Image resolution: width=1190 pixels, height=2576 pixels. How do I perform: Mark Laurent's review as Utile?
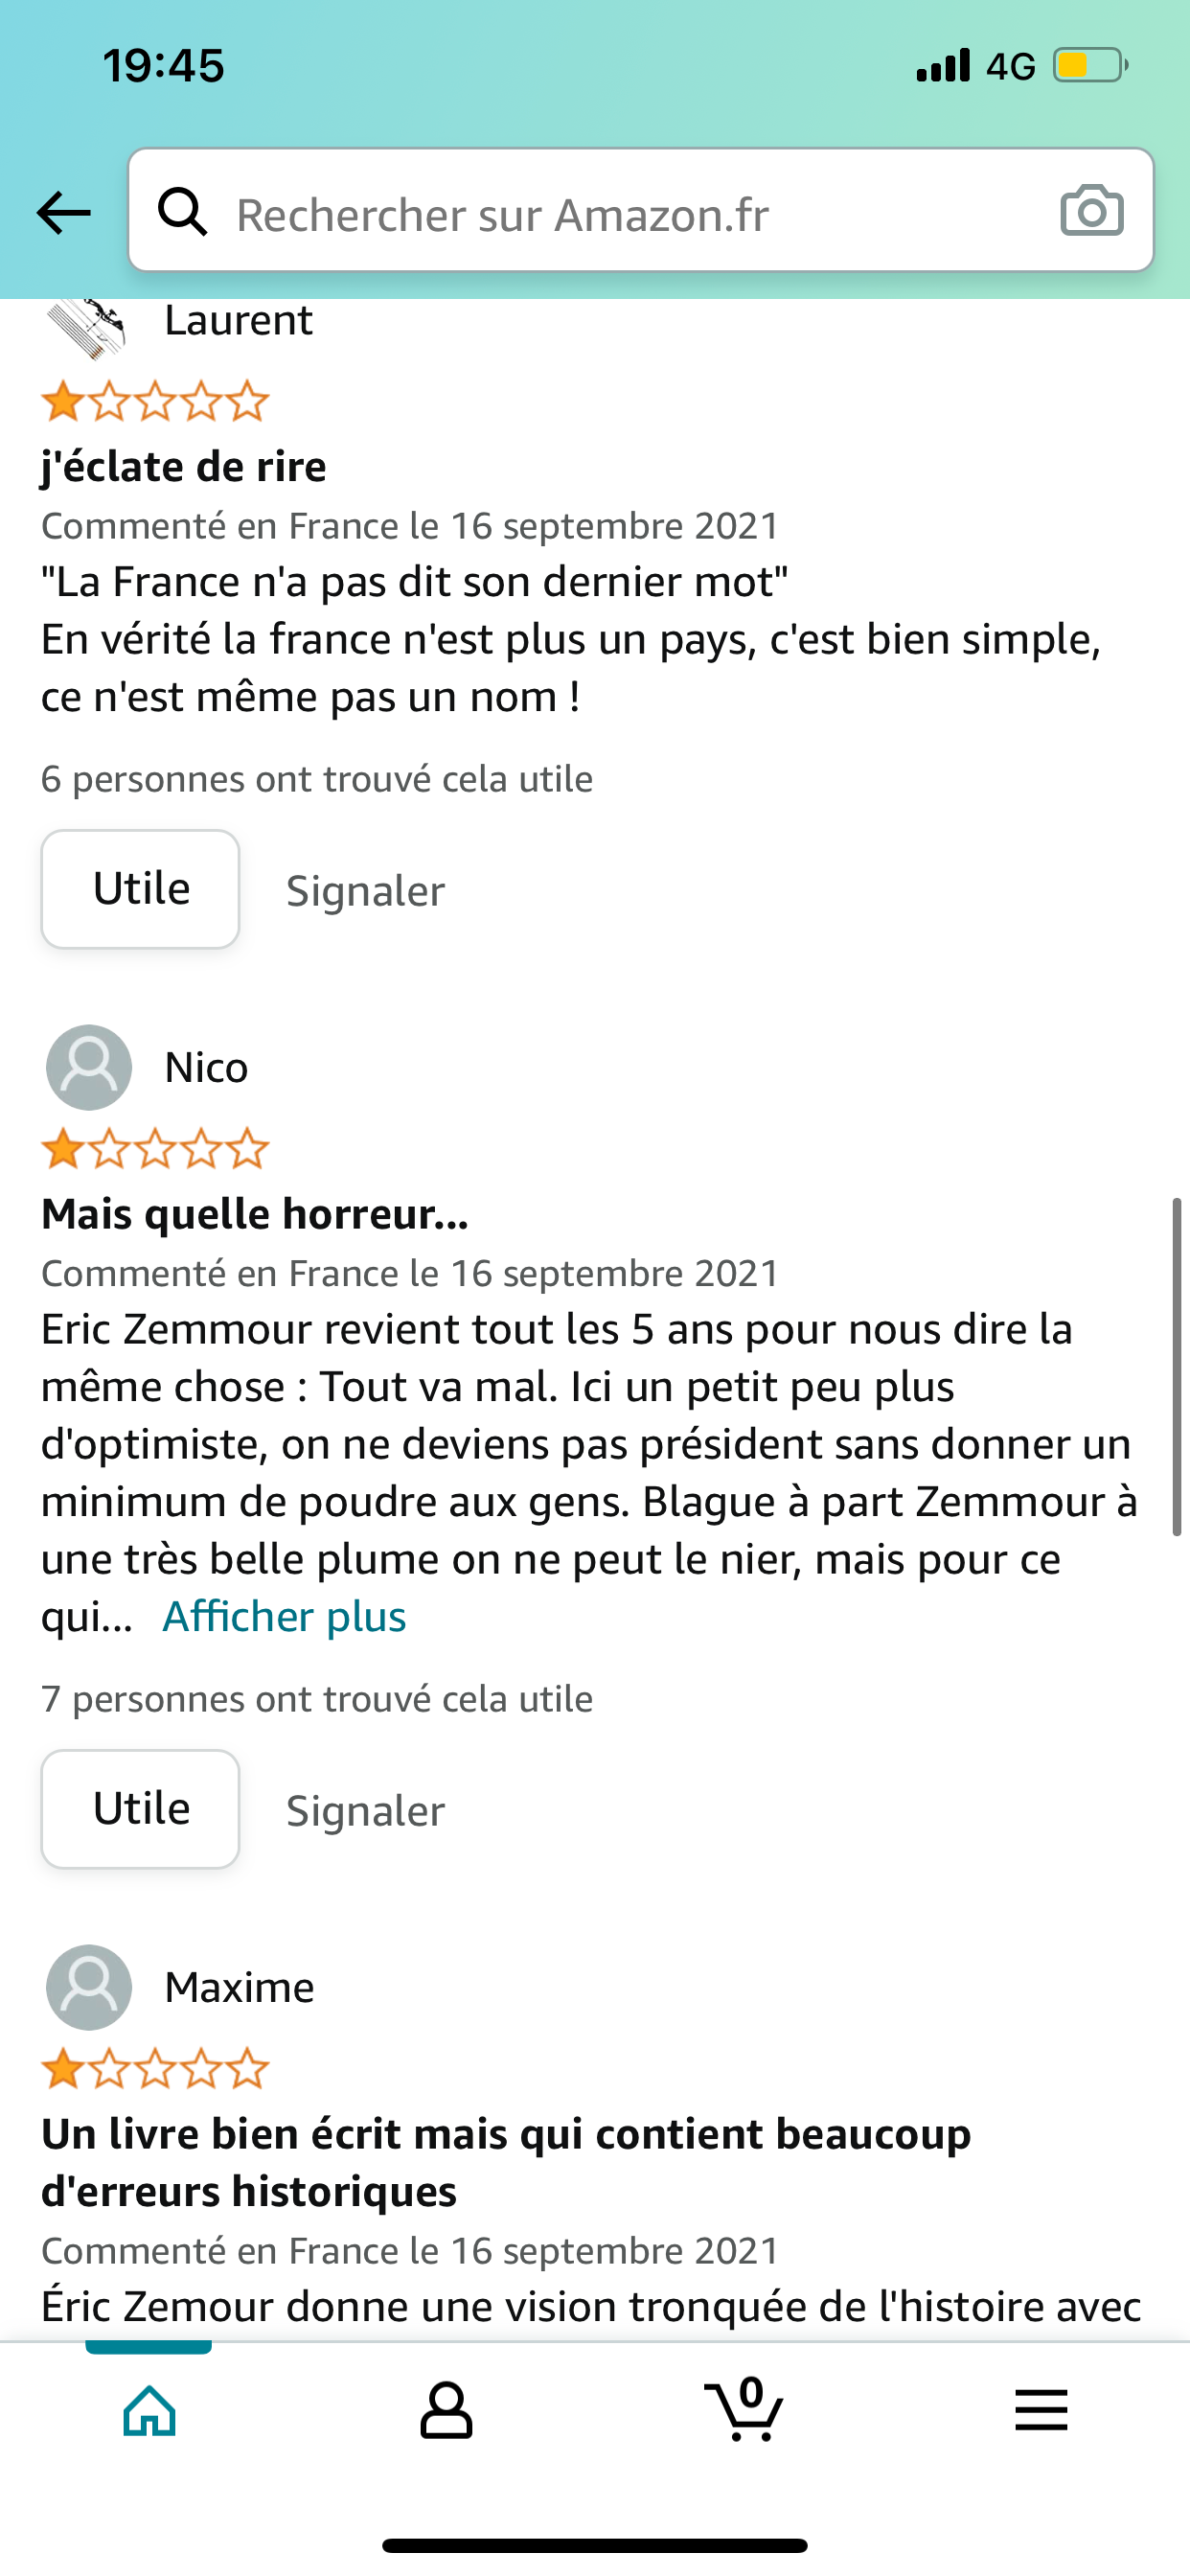coord(140,889)
